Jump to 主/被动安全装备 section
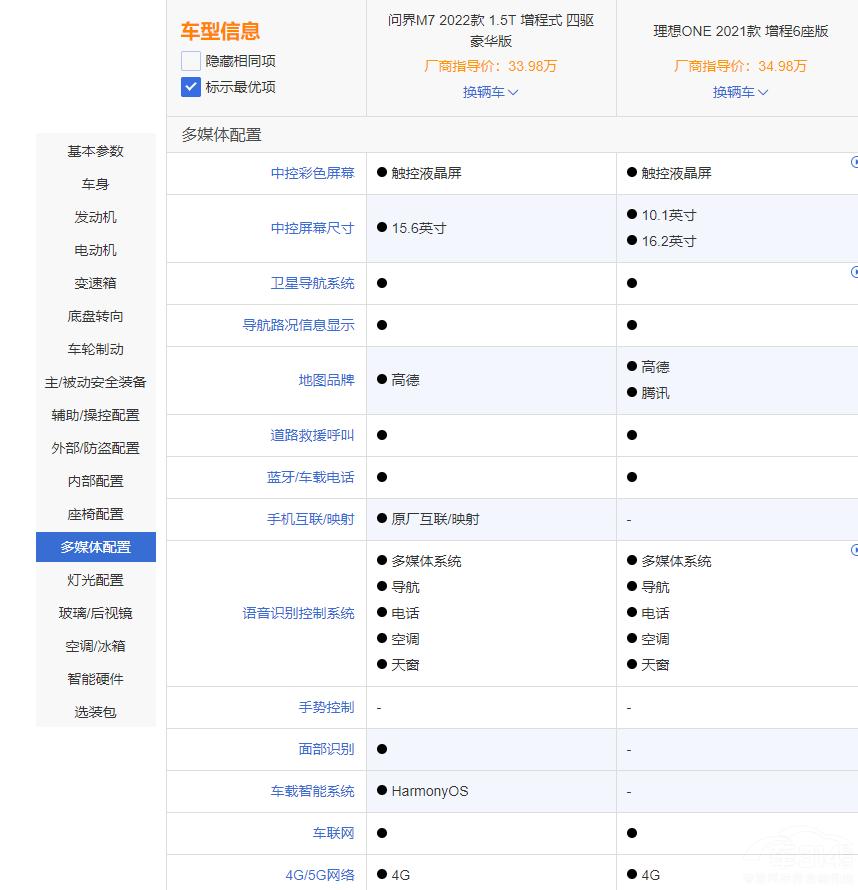The width and height of the screenshot is (858, 890). click(x=96, y=382)
